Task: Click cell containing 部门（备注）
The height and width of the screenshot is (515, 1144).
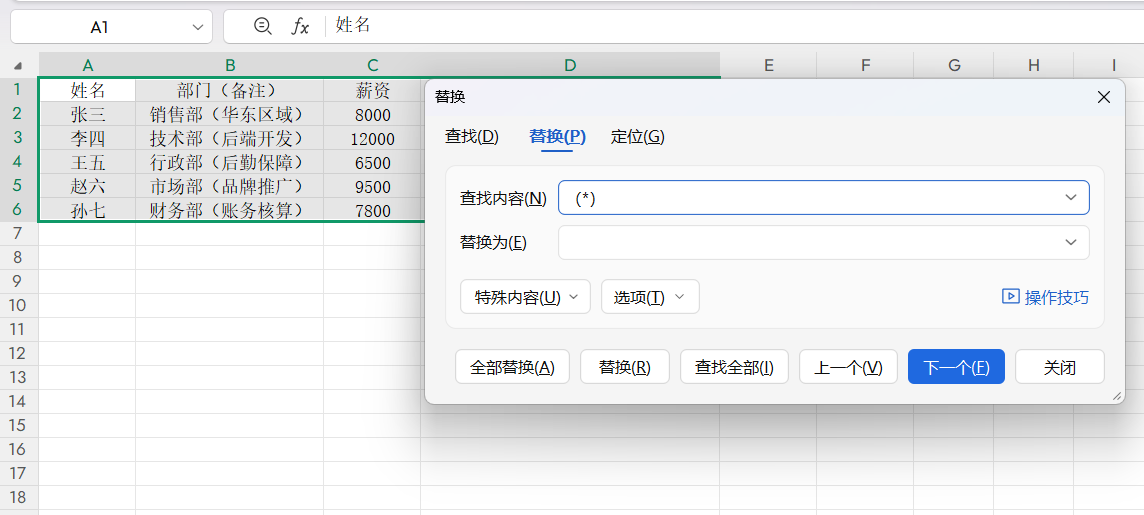Action: [x=230, y=90]
